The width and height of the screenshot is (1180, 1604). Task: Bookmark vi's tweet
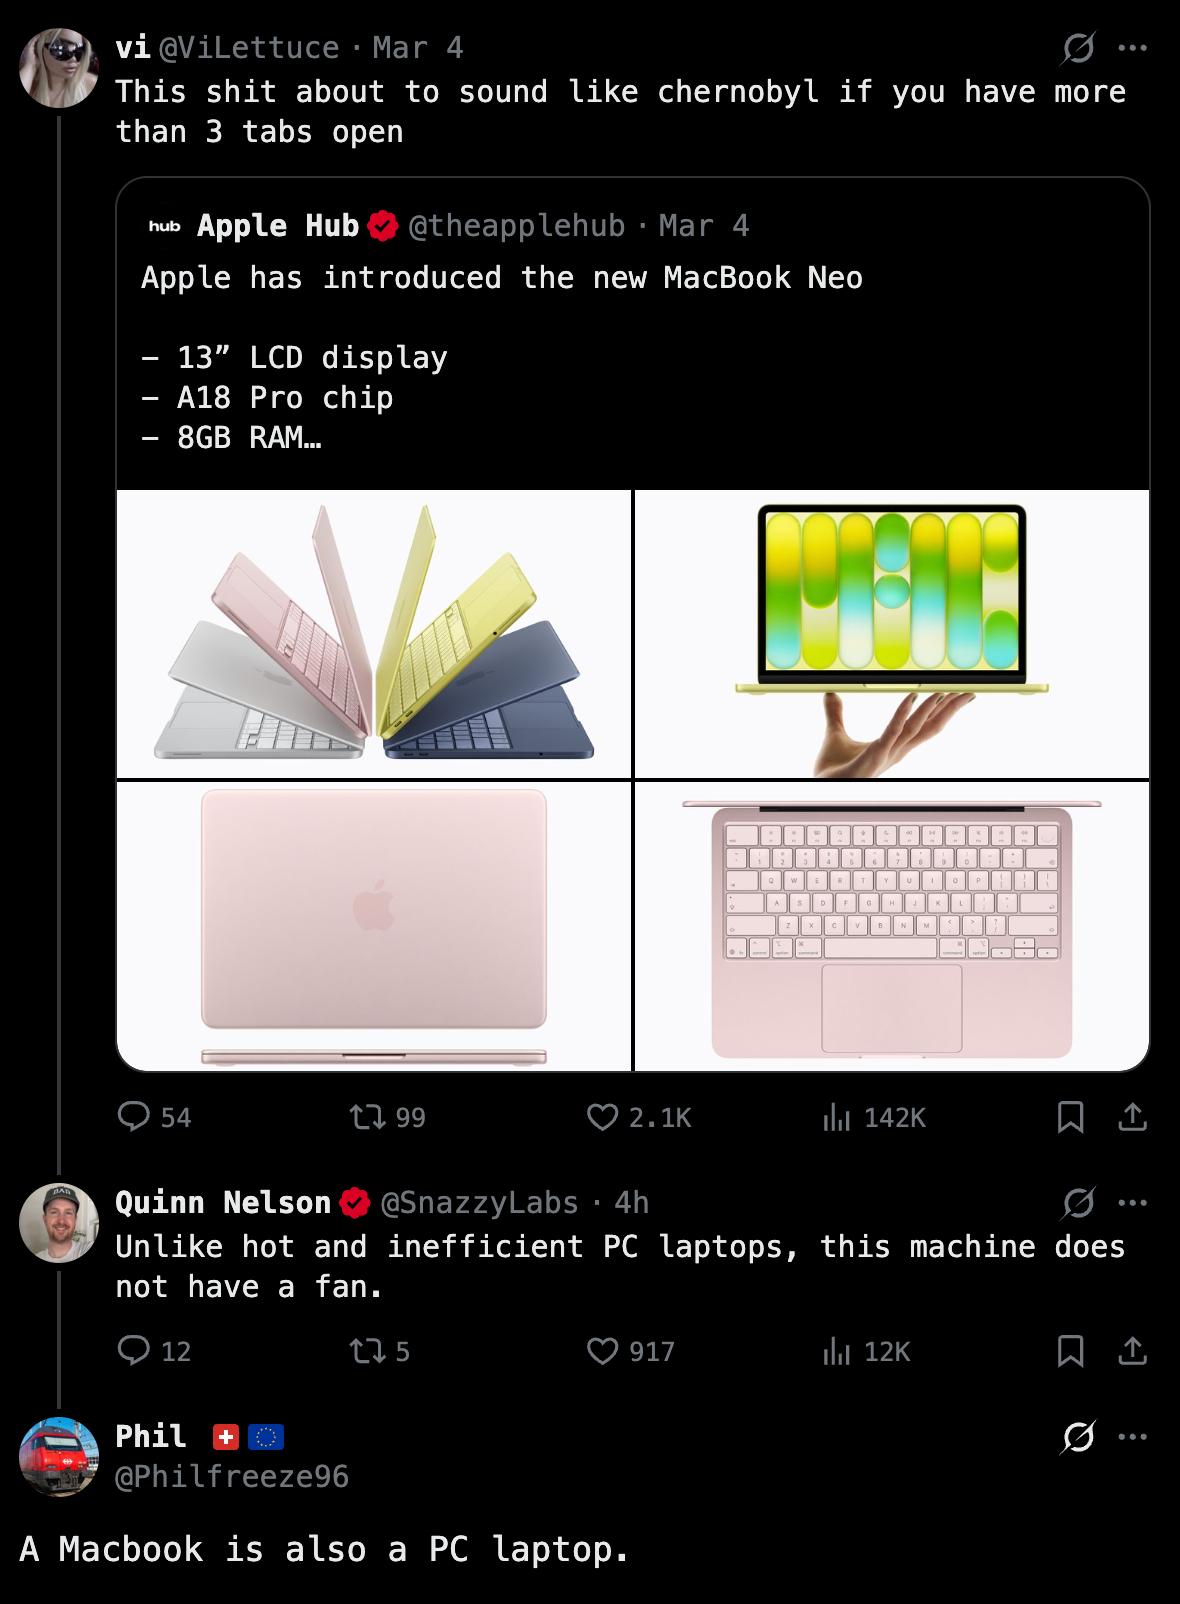pos(1070,1116)
